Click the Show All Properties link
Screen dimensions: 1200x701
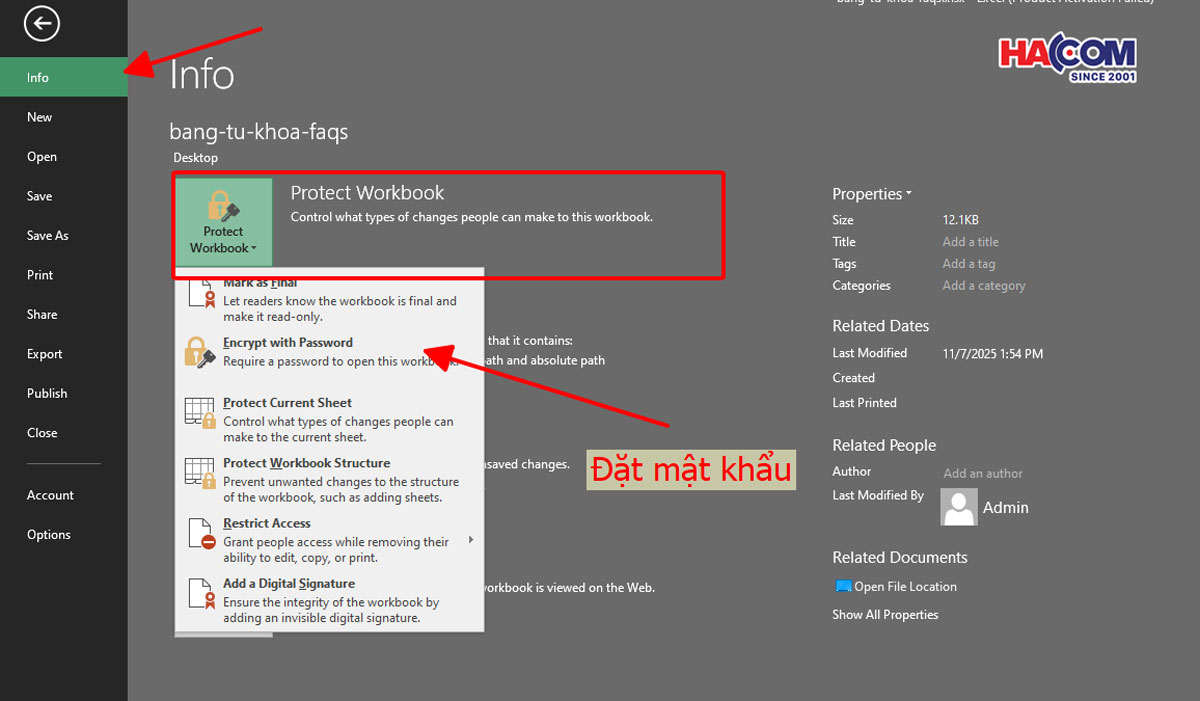[885, 614]
